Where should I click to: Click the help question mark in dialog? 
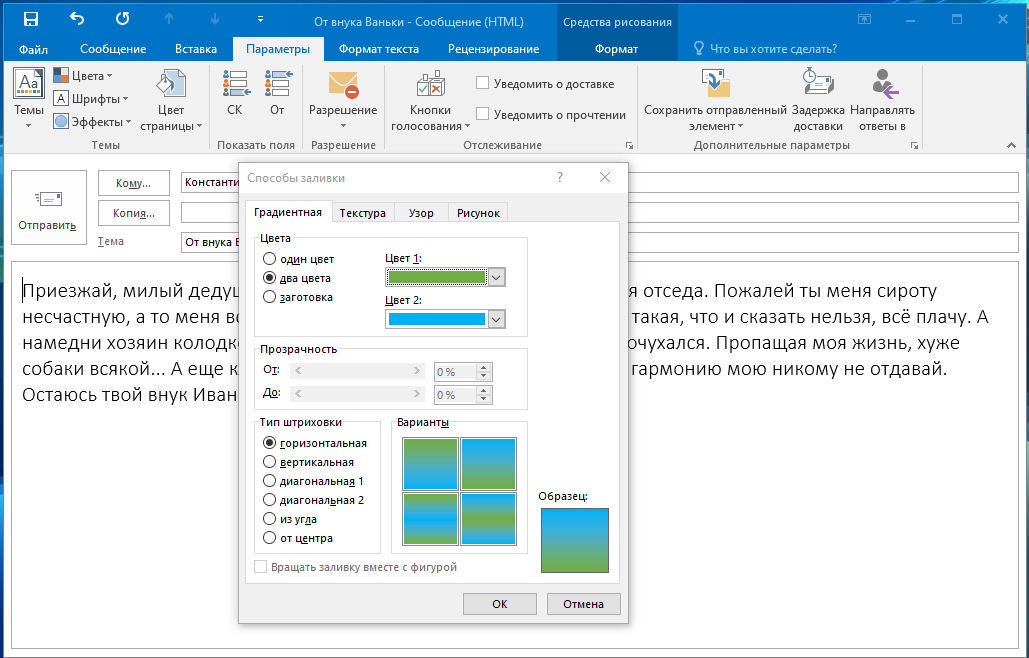coord(560,177)
